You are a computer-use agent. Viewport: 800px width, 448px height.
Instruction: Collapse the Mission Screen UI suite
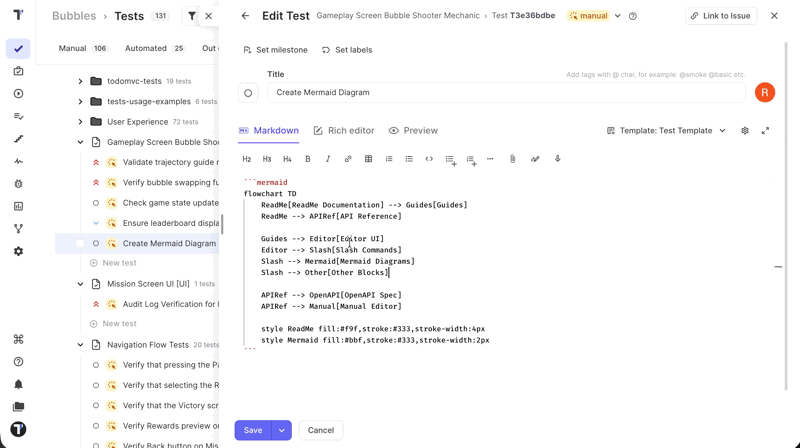[80, 284]
